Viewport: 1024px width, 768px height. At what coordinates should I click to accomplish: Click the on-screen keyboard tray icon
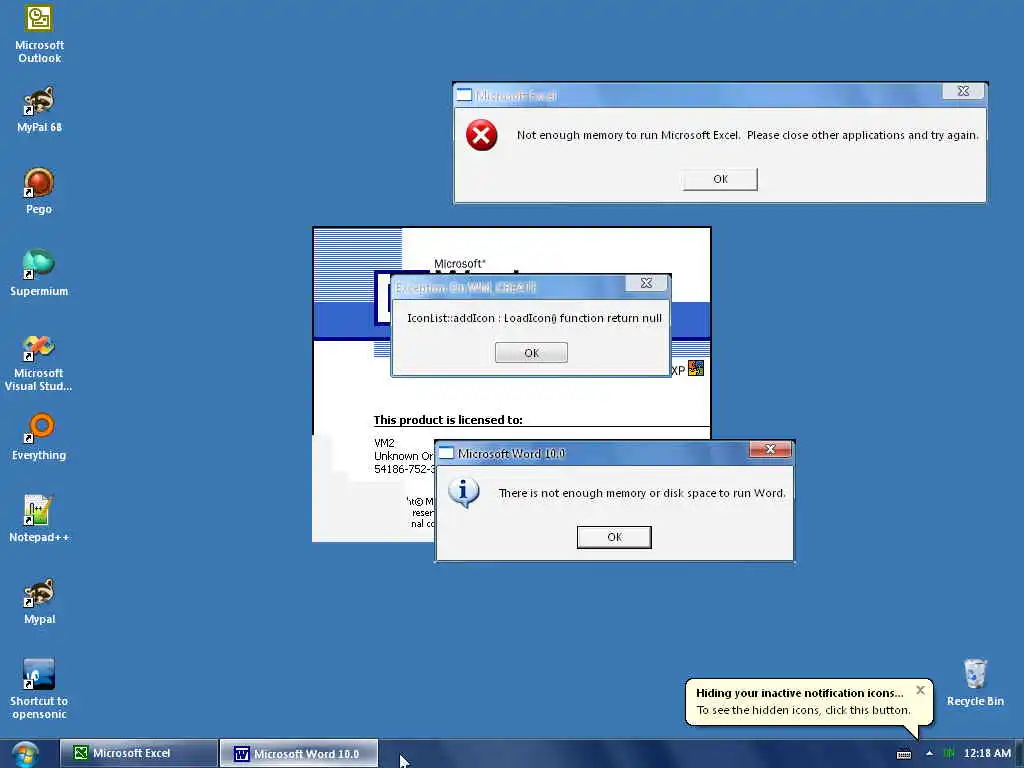tap(904, 754)
